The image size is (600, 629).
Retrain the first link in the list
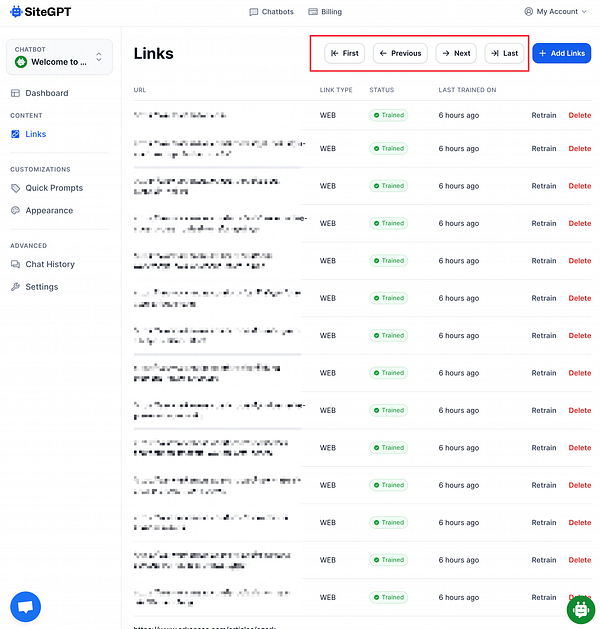(544, 116)
